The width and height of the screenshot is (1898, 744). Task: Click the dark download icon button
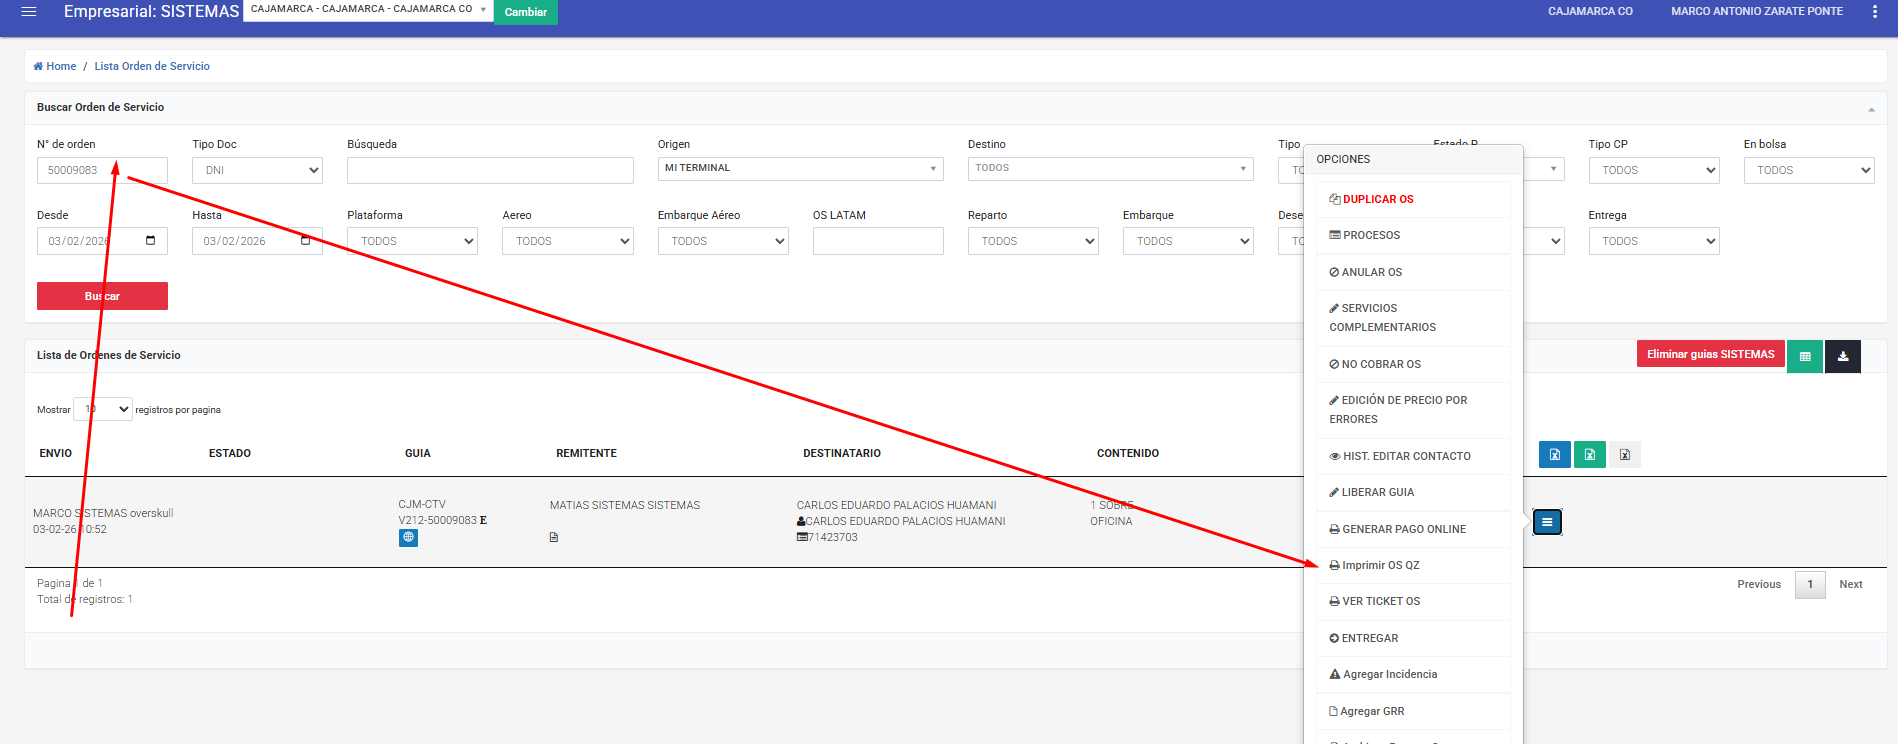1842,356
